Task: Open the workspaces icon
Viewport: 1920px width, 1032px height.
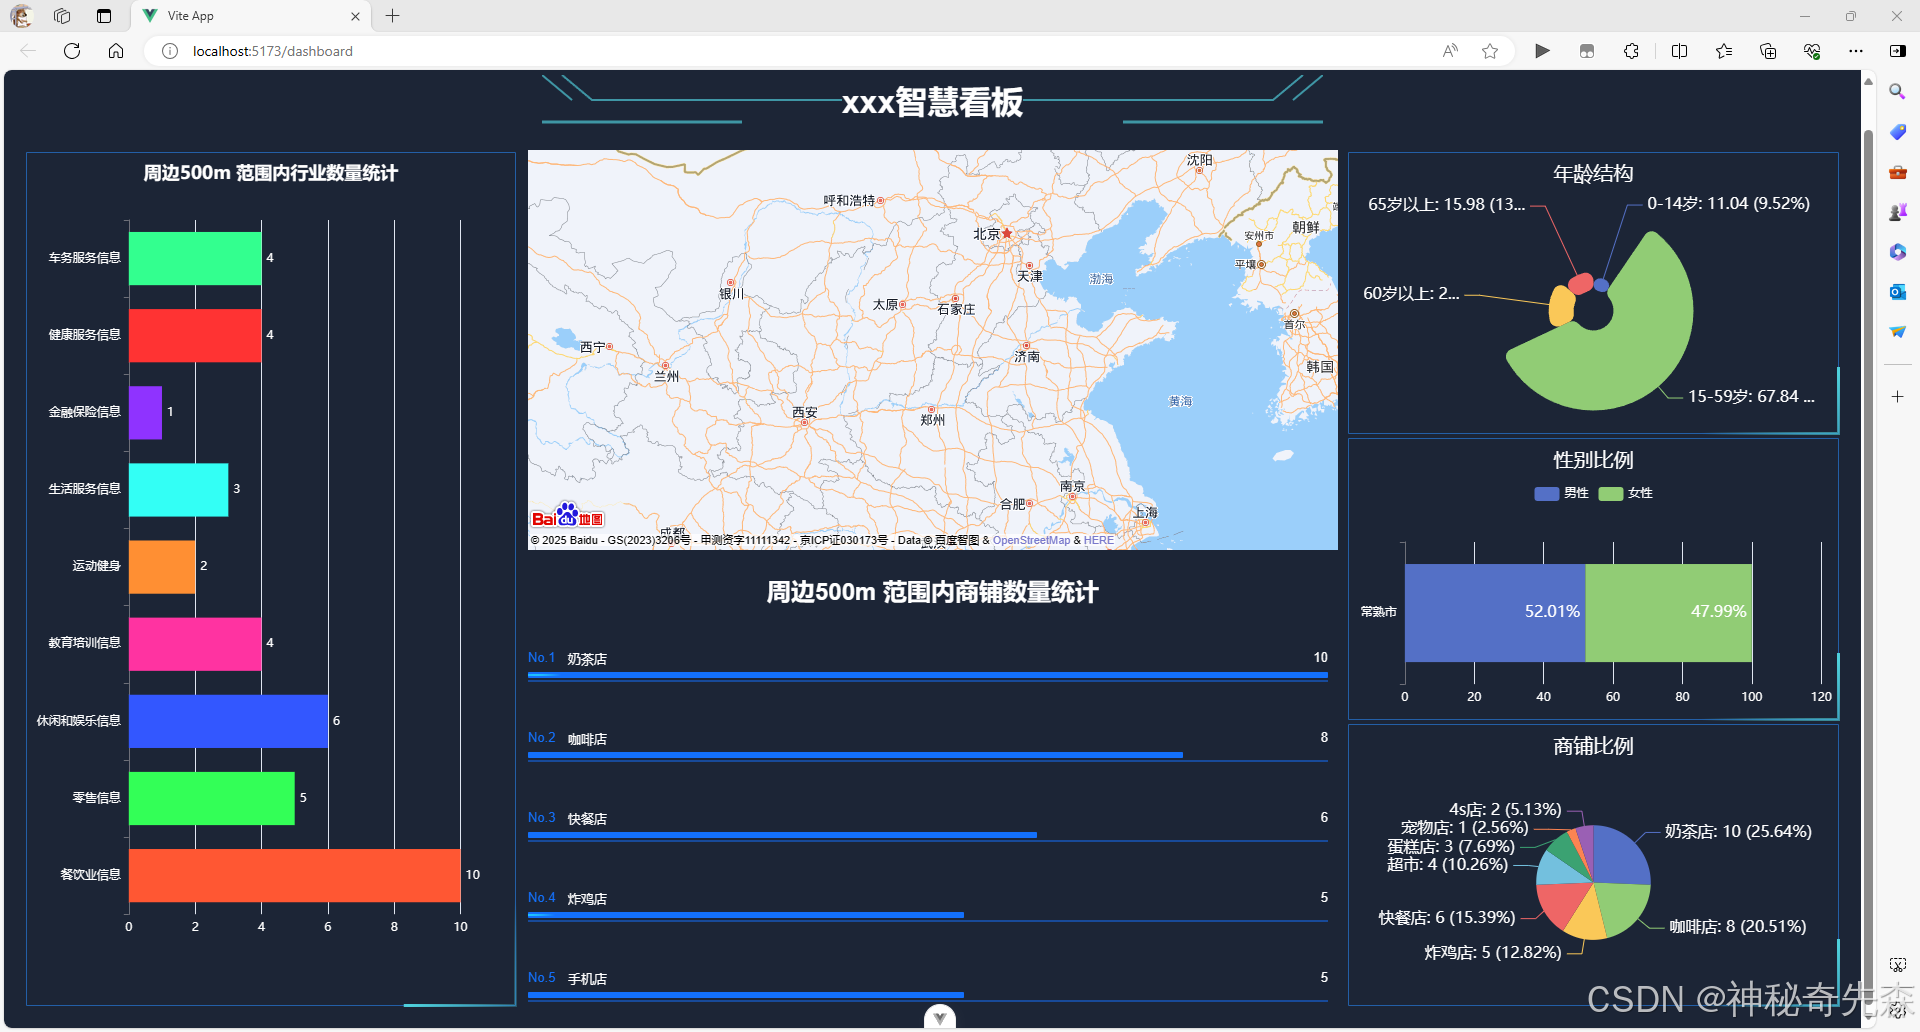Action: point(62,16)
